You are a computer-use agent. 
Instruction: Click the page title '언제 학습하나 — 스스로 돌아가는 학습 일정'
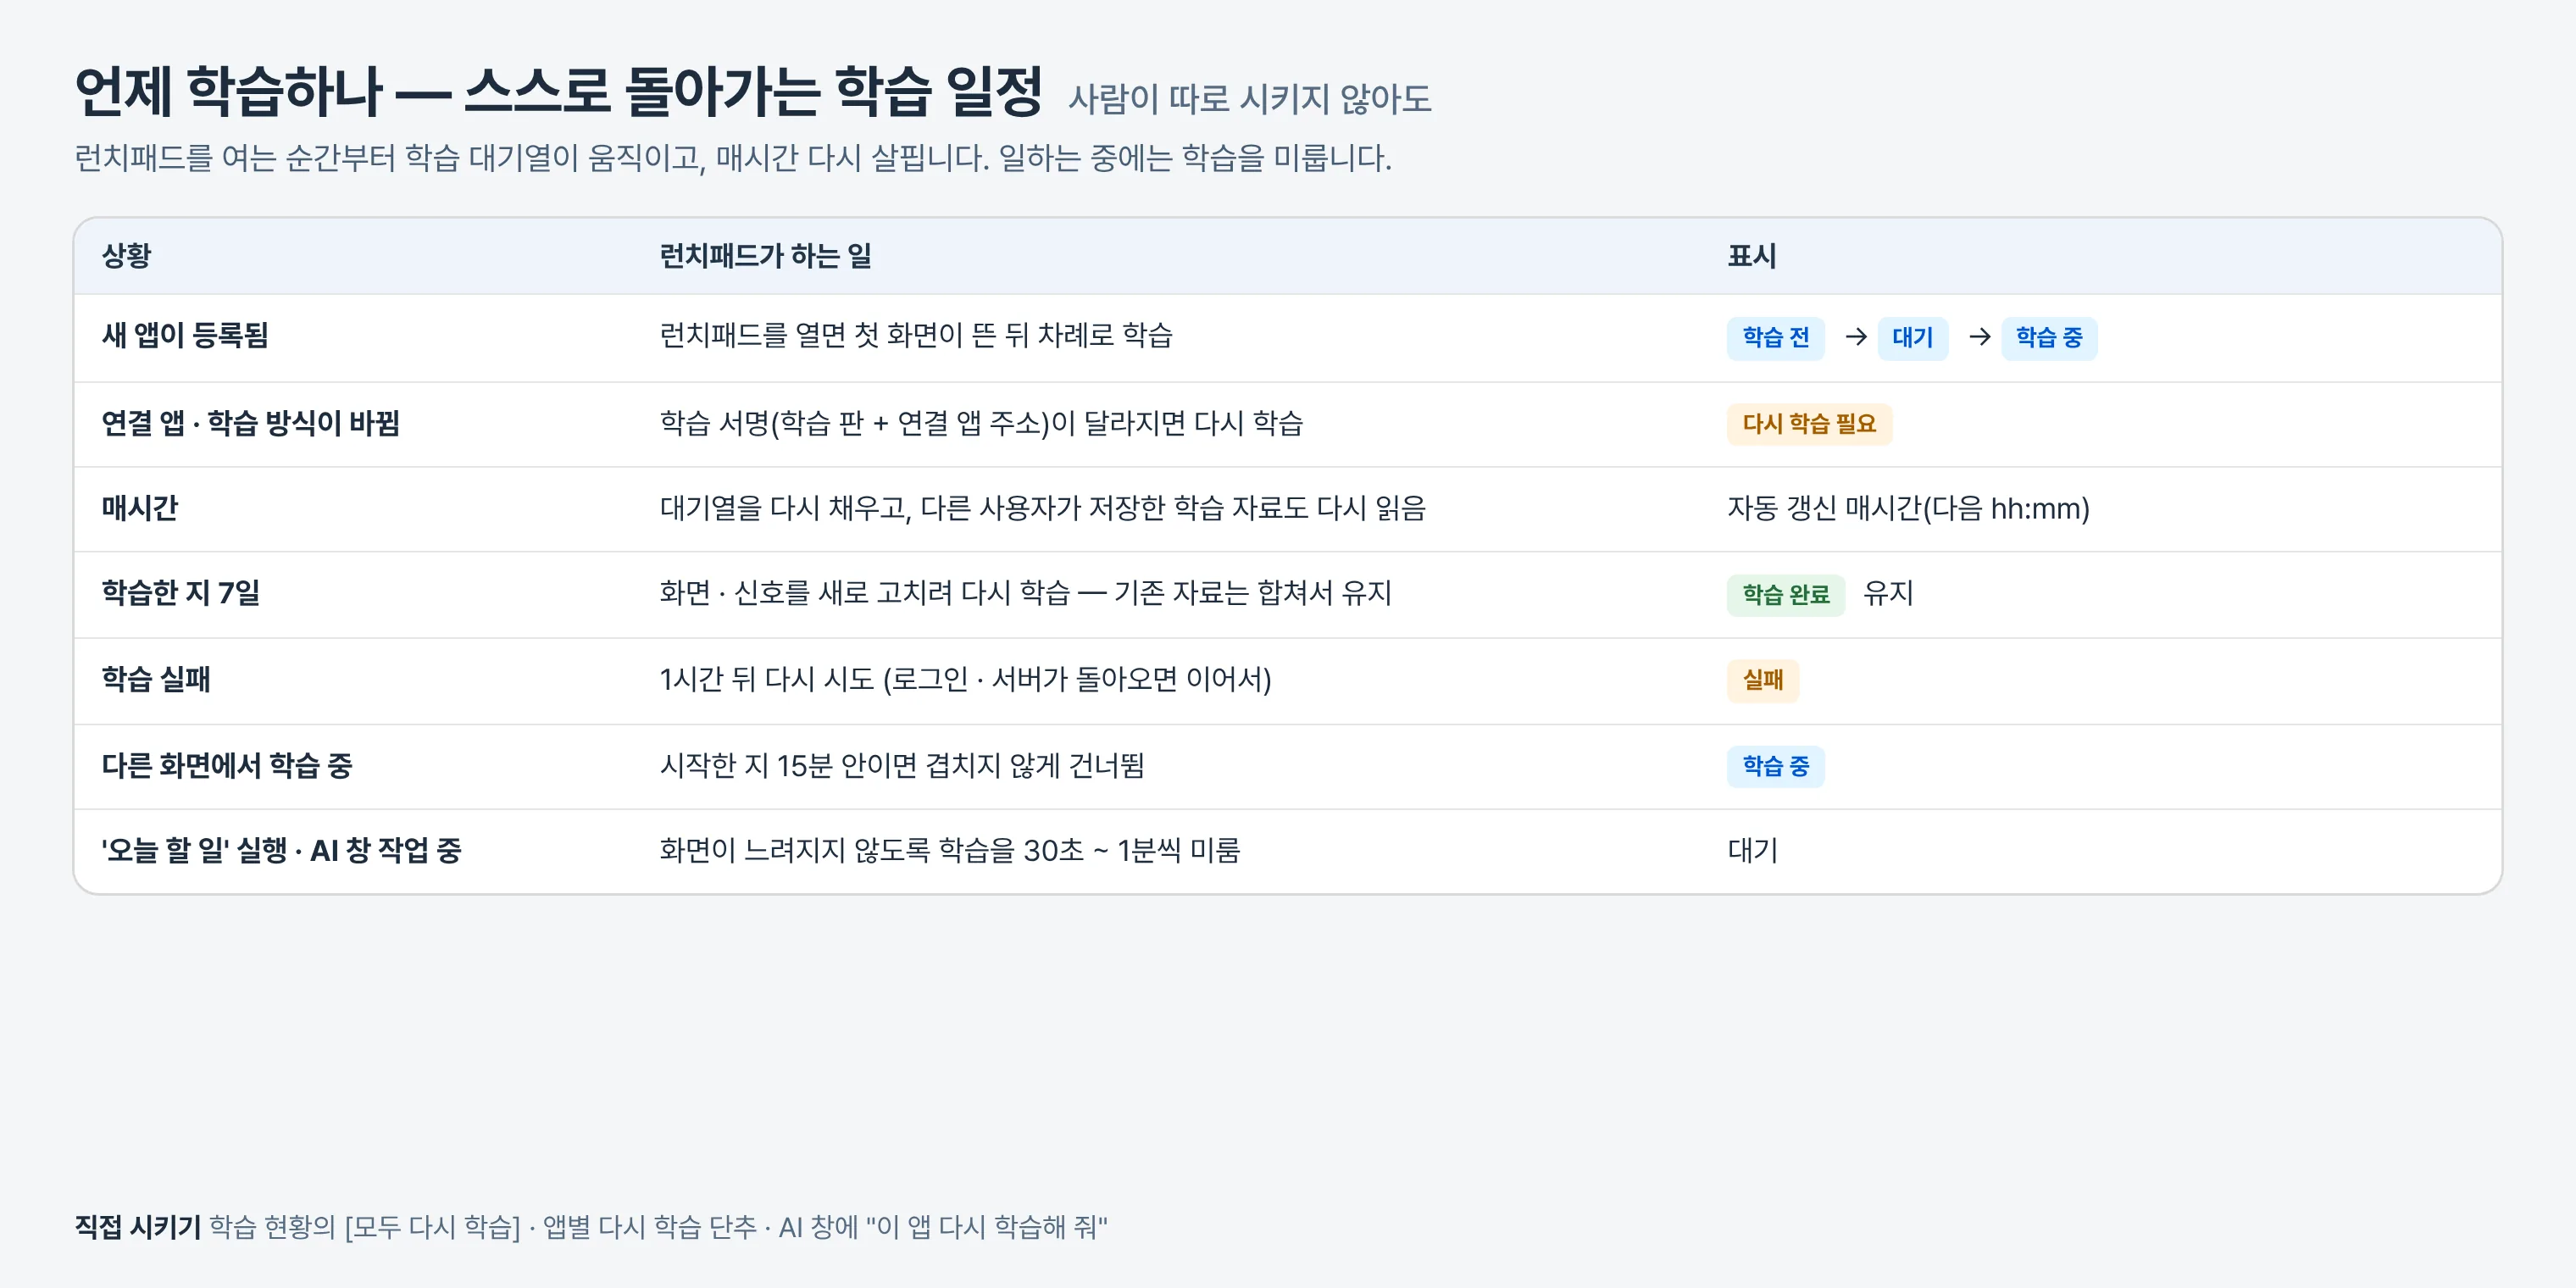coord(559,91)
